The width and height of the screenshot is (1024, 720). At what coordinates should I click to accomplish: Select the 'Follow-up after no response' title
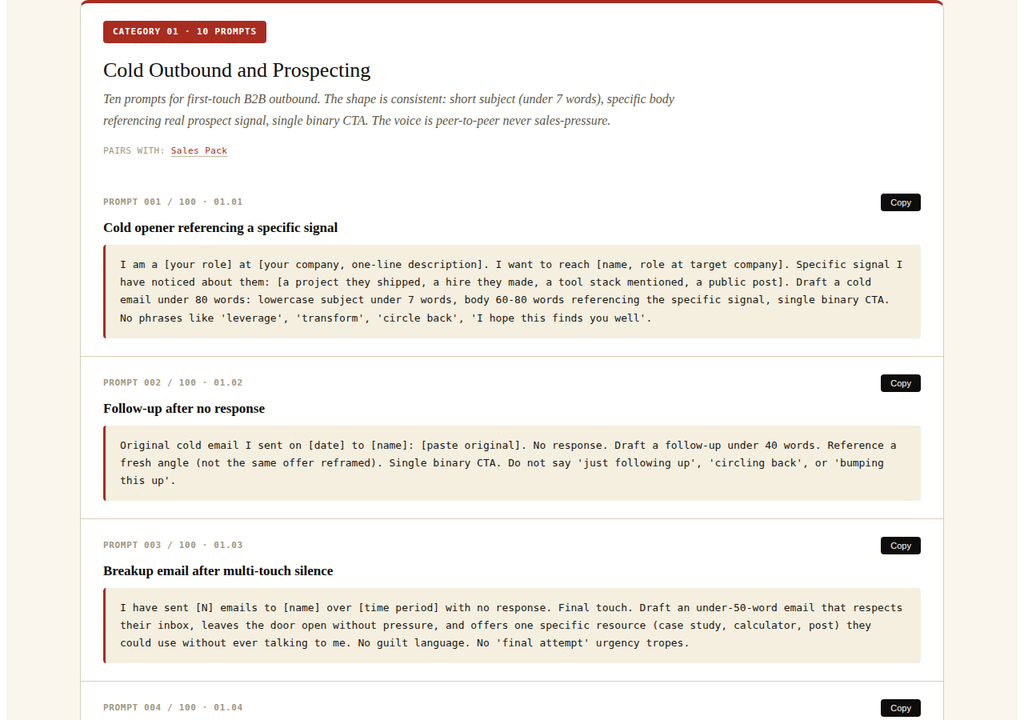pyautogui.click(x=184, y=408)
